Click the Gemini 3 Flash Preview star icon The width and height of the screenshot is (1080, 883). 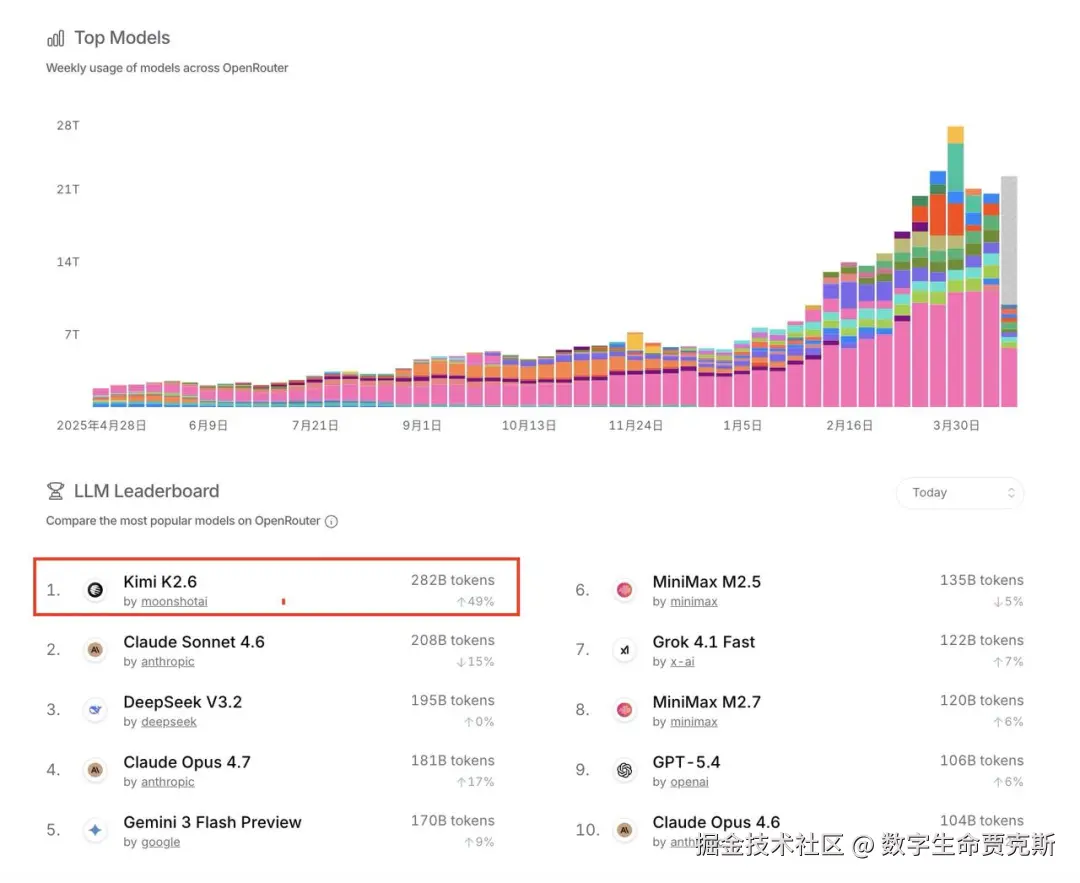point(95,830)
